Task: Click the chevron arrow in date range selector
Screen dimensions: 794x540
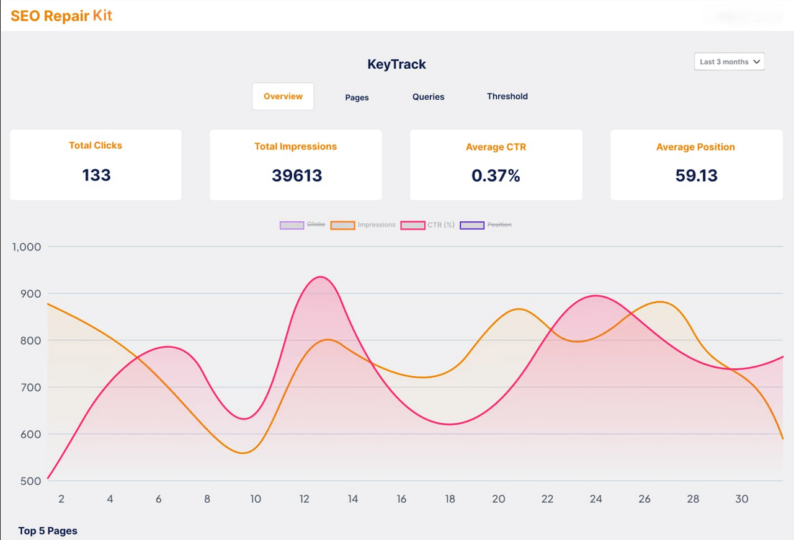Action: 756,62
